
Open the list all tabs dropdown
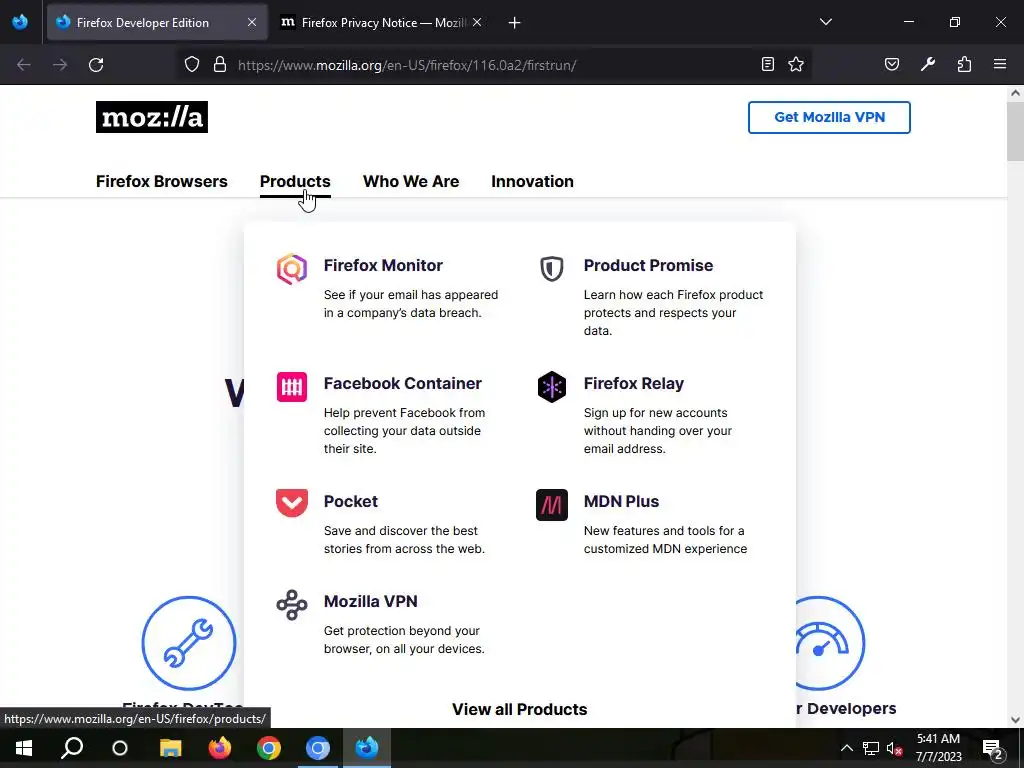[826, 22]
